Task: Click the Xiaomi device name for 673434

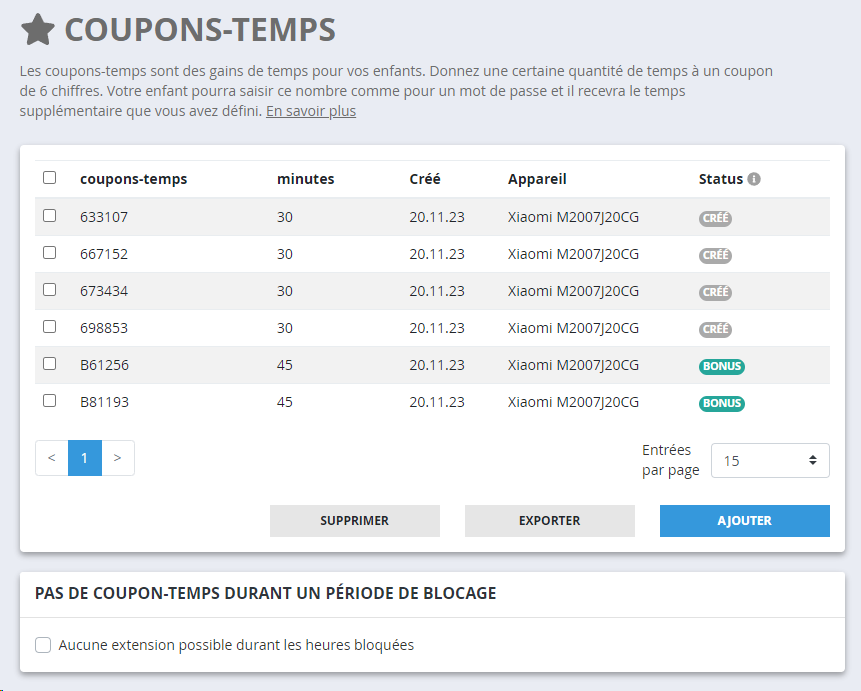Action: [x=573, y=291]
